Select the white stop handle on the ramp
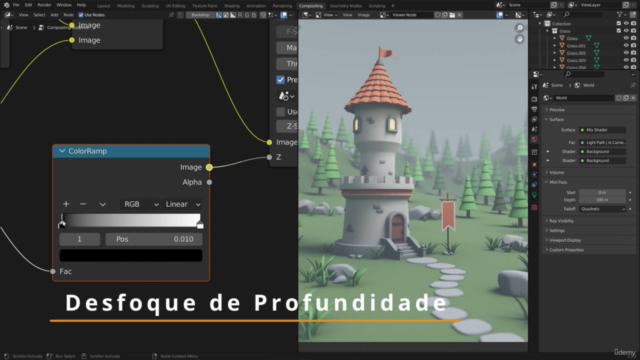The height and width of the screenshot is (360, 640). [200, 224]
